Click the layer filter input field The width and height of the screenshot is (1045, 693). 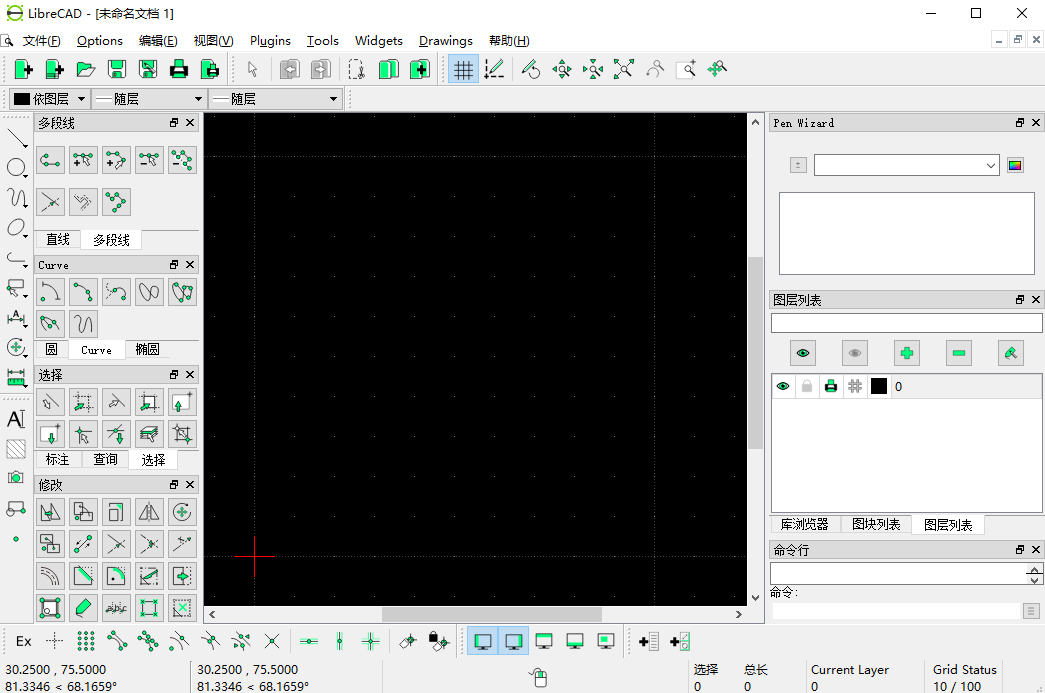coord(906,323)
